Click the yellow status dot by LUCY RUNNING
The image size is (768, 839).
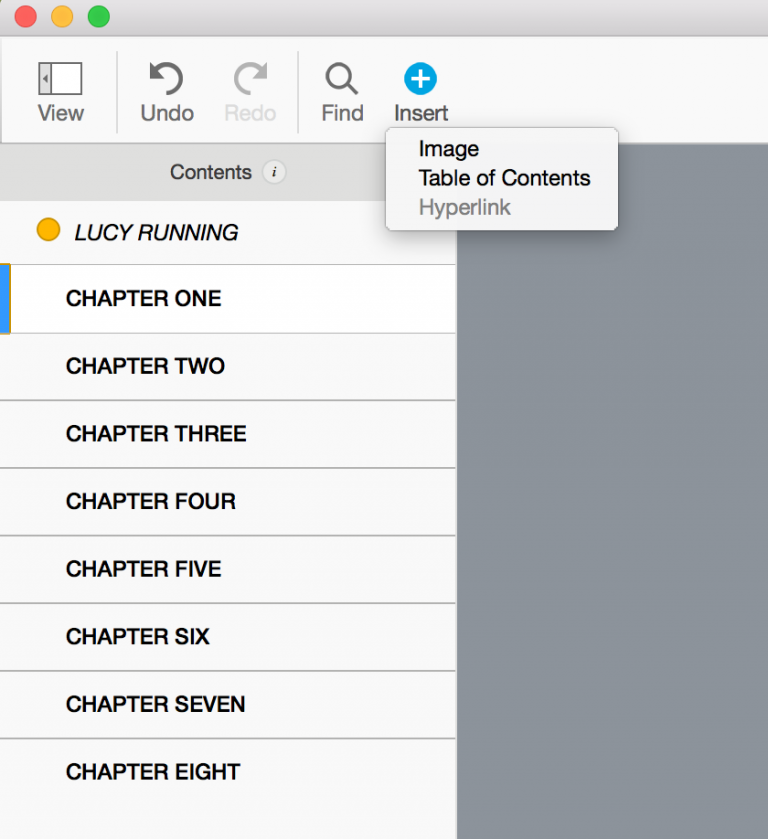(x=48, y=229)
